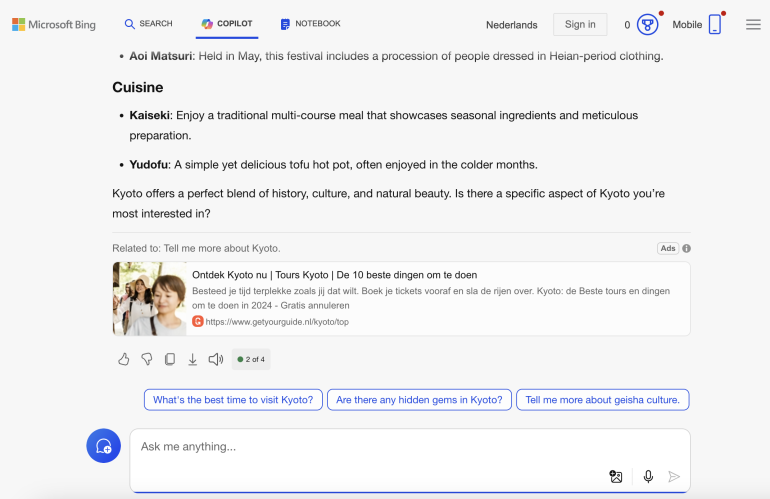The width and height of the screenshot is (770, 499).
Task: Click the Copilot colorful logo icon
Action: click(207, 24)
